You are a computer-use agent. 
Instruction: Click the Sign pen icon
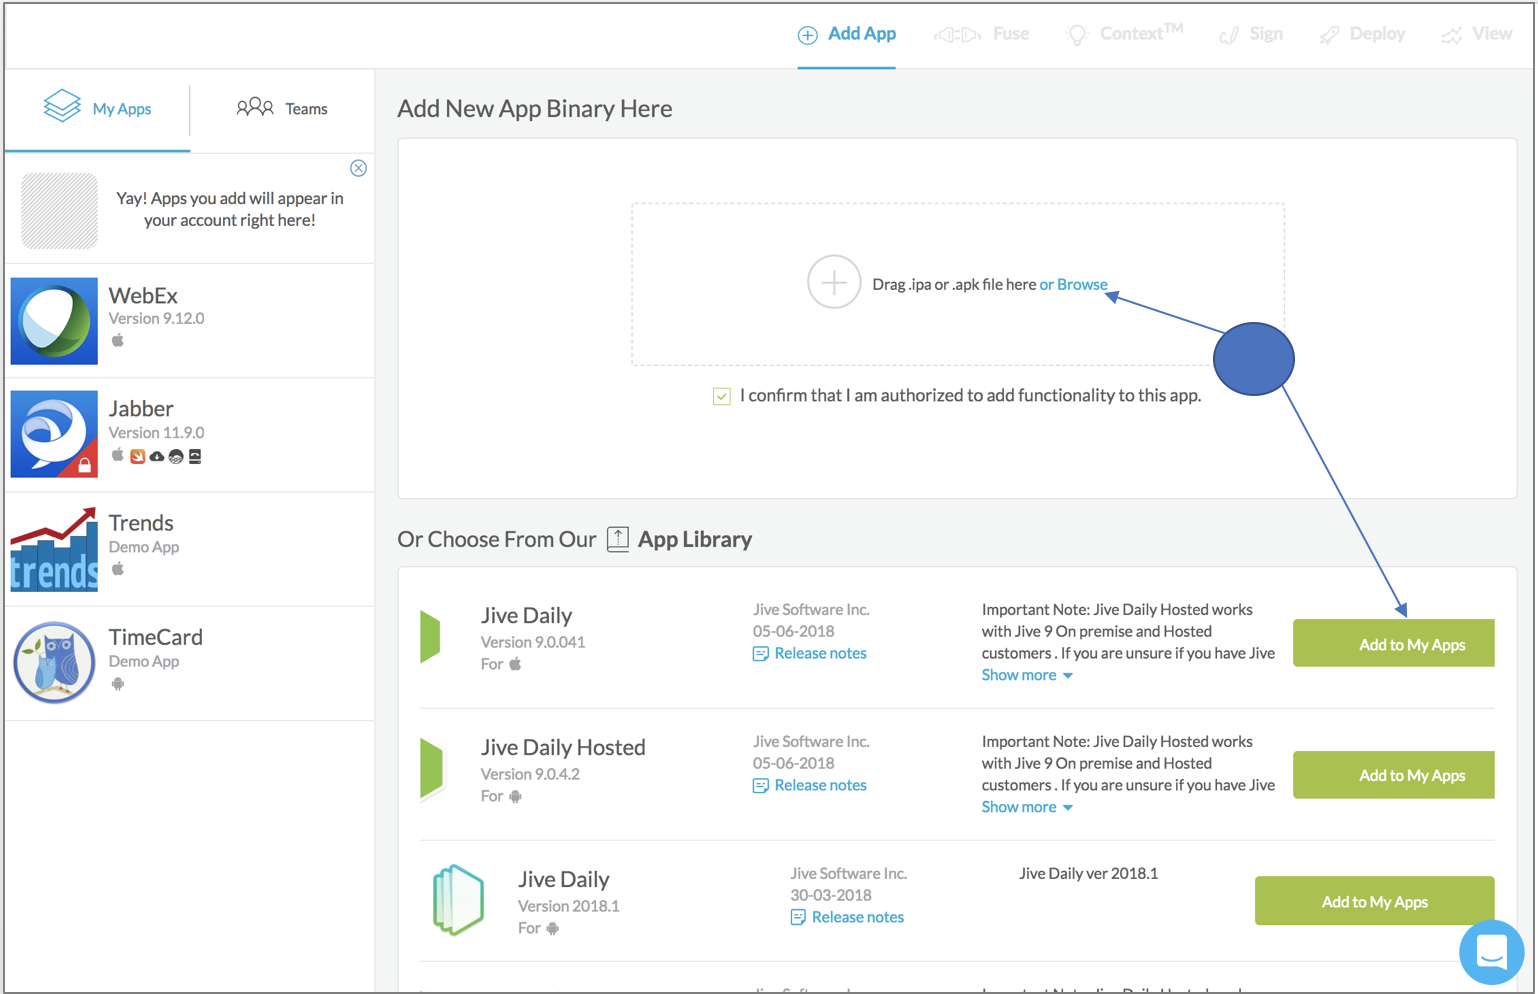coord(1229,37)
